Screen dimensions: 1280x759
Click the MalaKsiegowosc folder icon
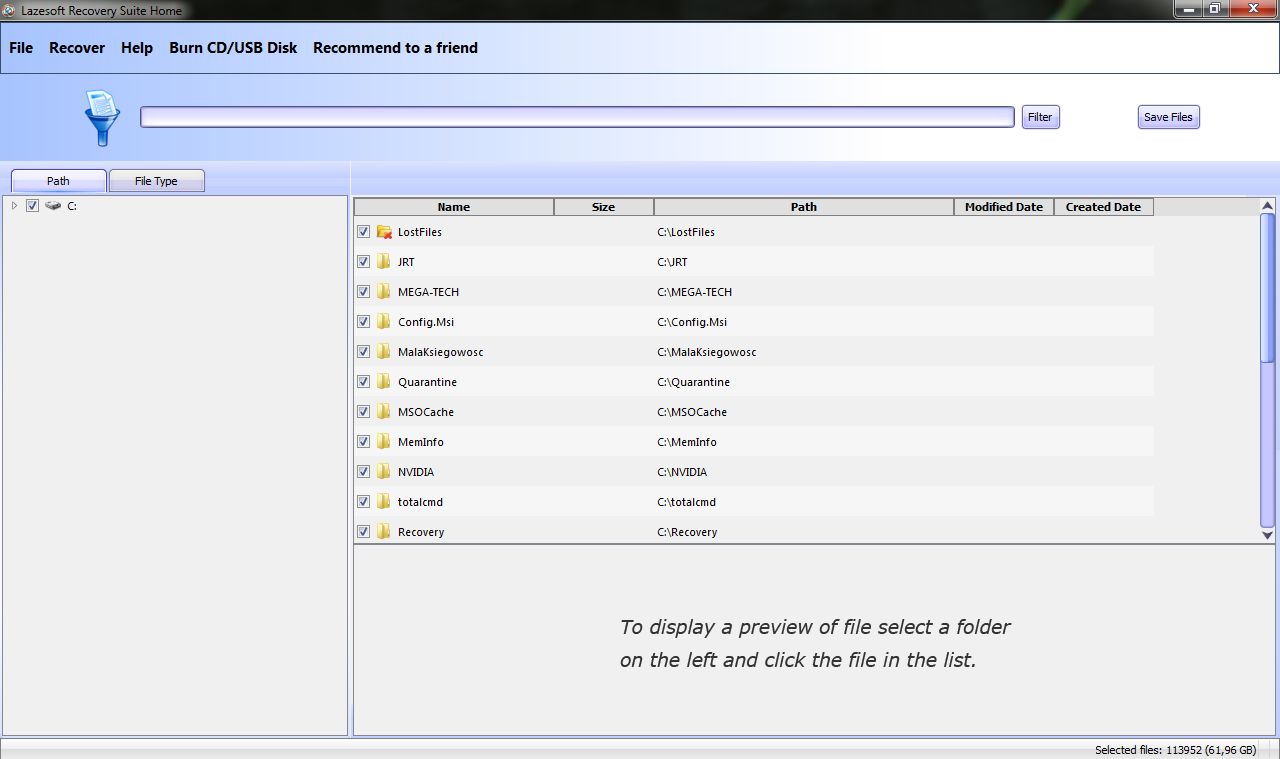click(x=384, y=352)
